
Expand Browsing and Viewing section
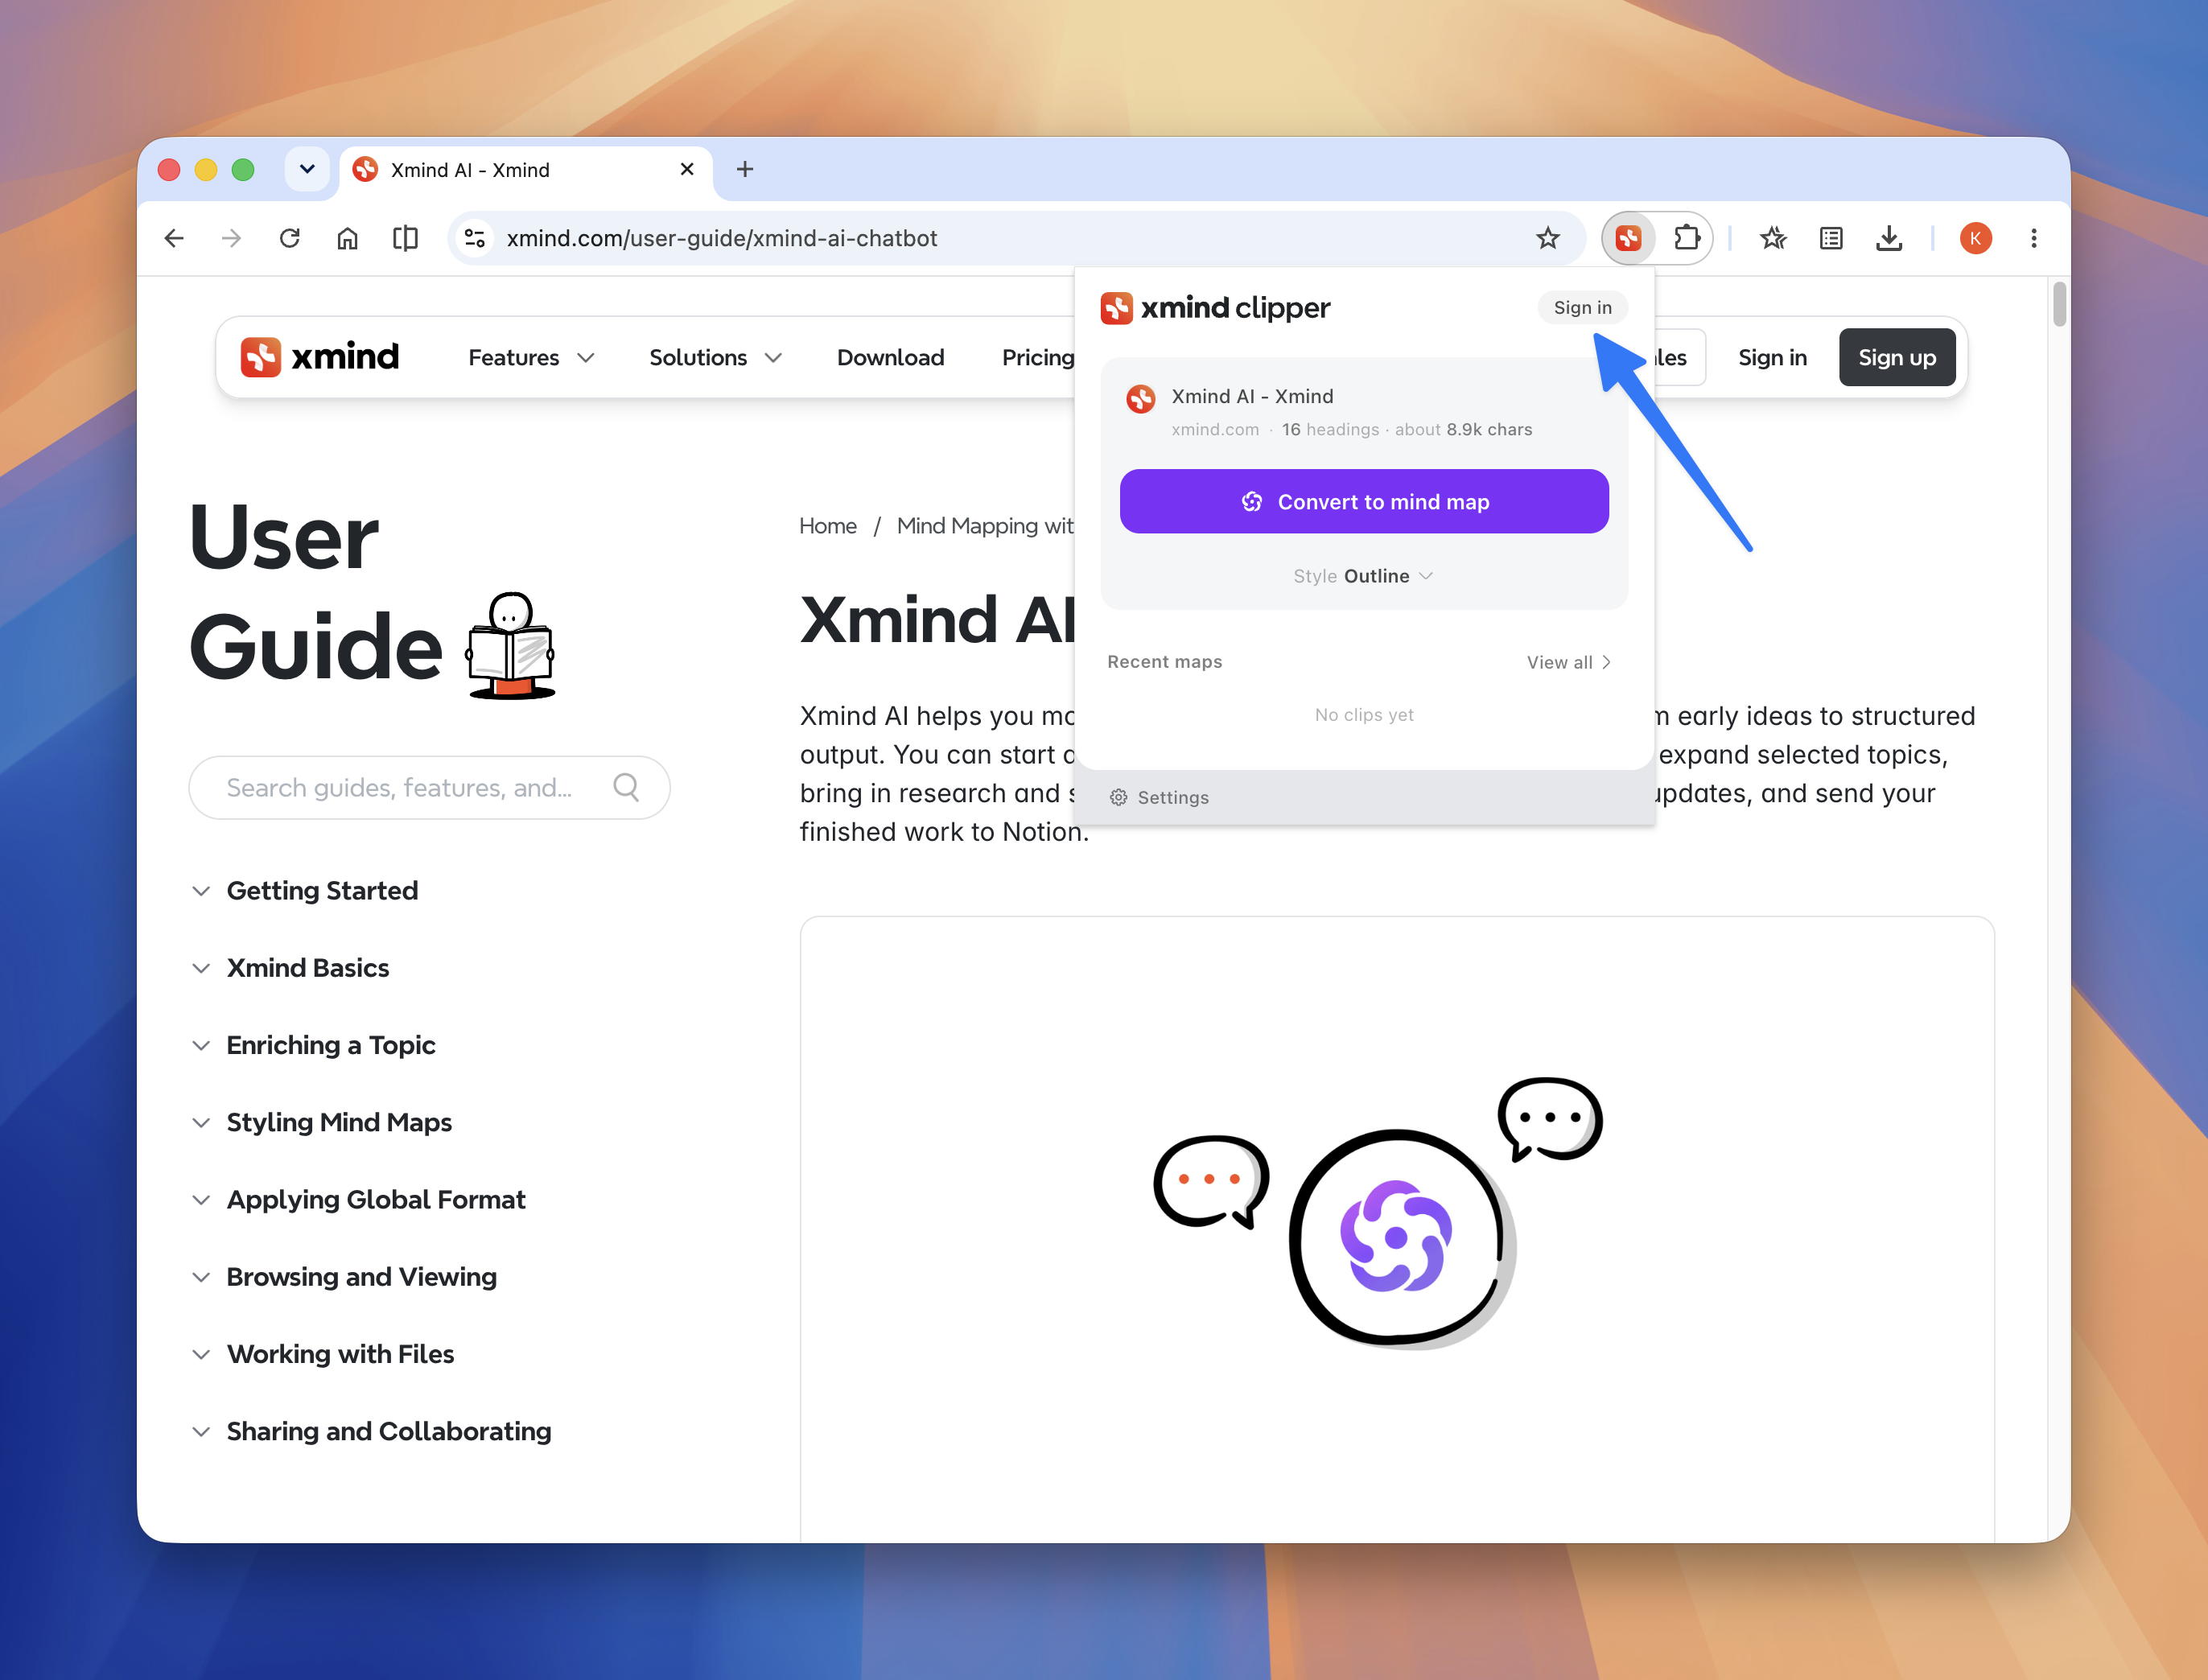344,1276
